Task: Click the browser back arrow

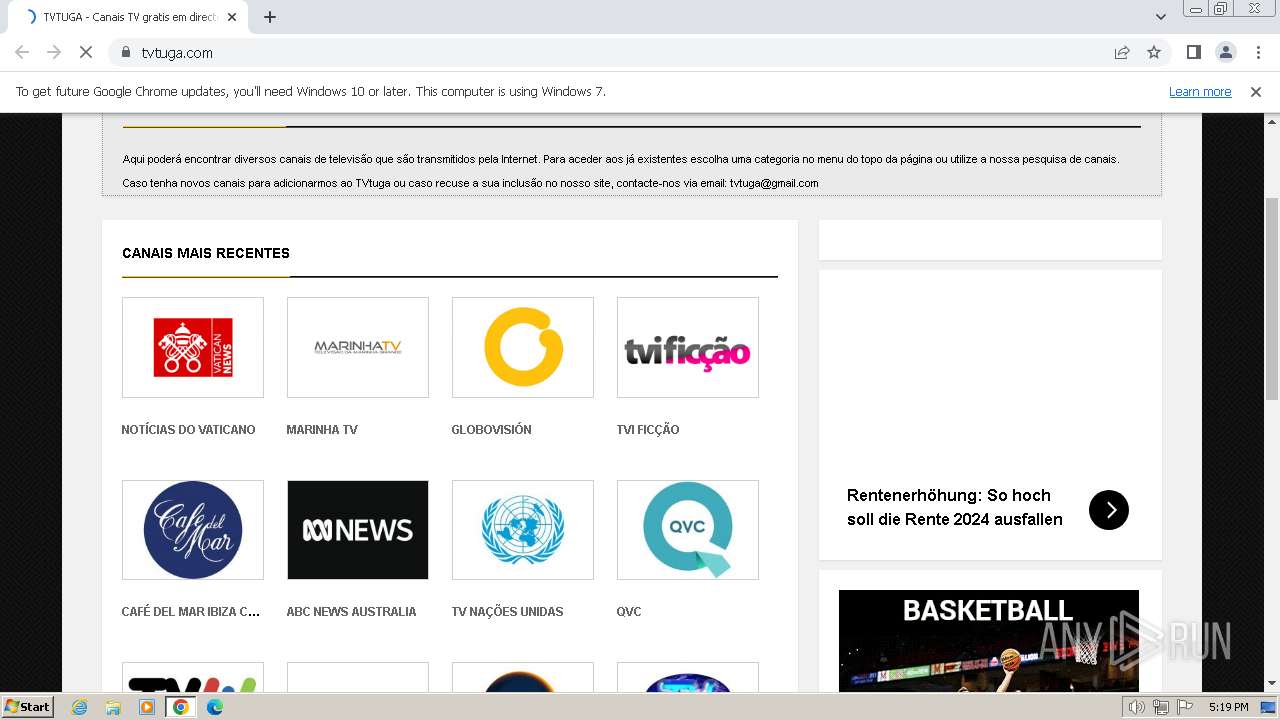Action: click(22, 52)
